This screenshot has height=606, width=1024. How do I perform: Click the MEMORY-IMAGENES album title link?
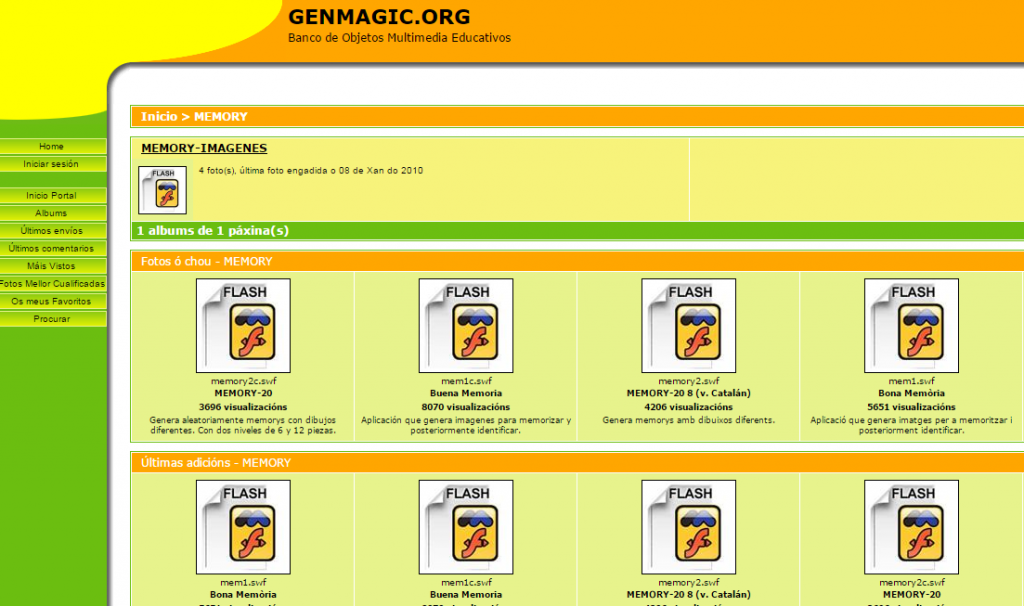point(204,148)
